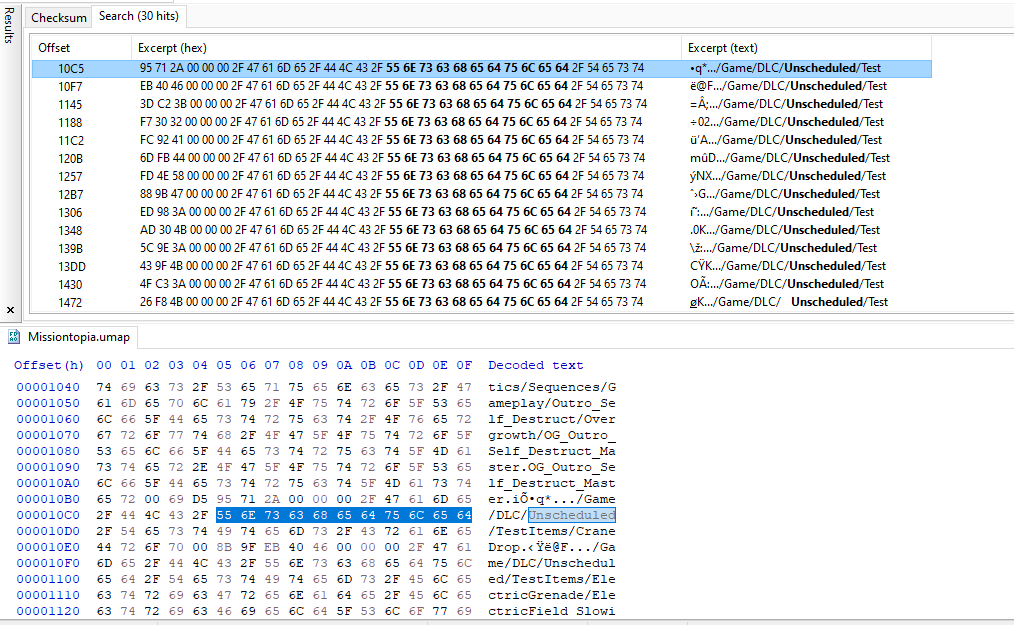Jump to search result at offset 1145
The width and height of the screenshot is (1014, 625).
click(x=72, y=104)
